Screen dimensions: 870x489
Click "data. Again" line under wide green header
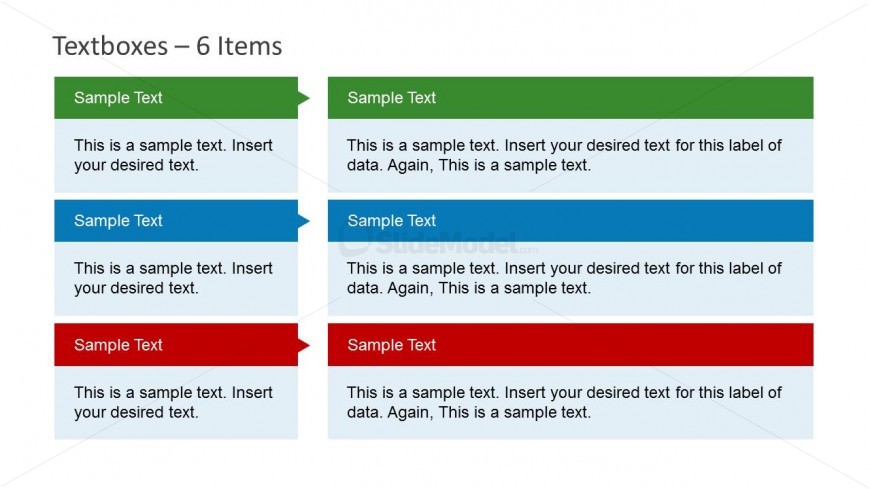pyautogui.click(x=469, y=165)
